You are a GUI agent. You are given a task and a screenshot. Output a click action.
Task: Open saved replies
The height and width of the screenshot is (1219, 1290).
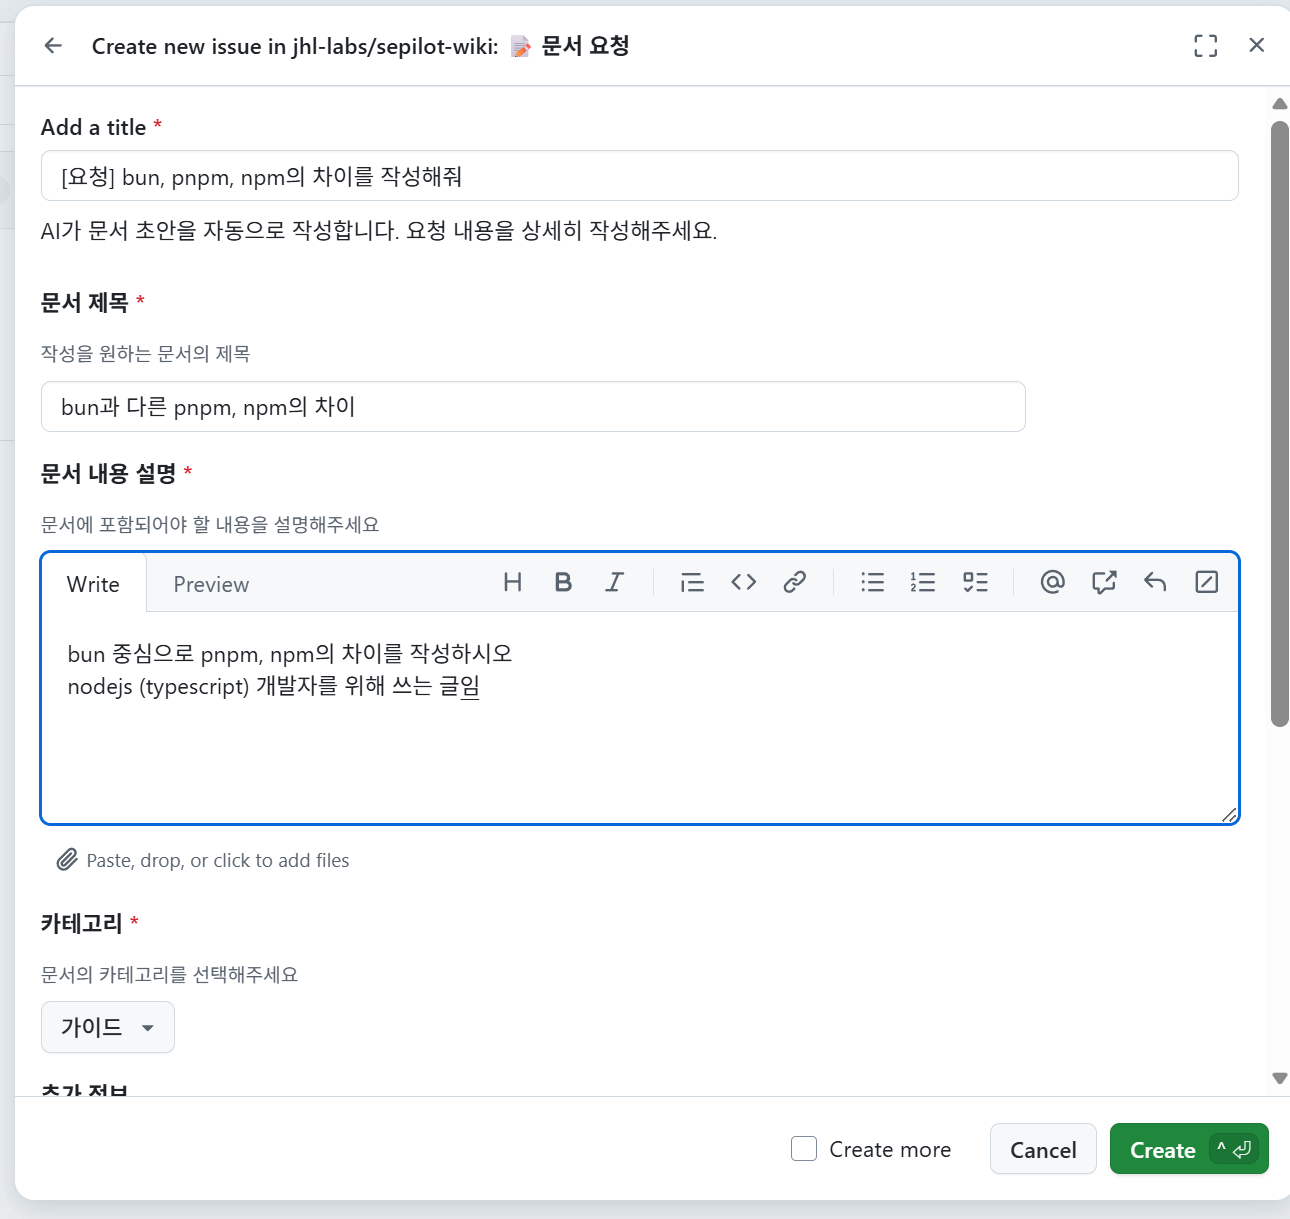pos(1155,583)
